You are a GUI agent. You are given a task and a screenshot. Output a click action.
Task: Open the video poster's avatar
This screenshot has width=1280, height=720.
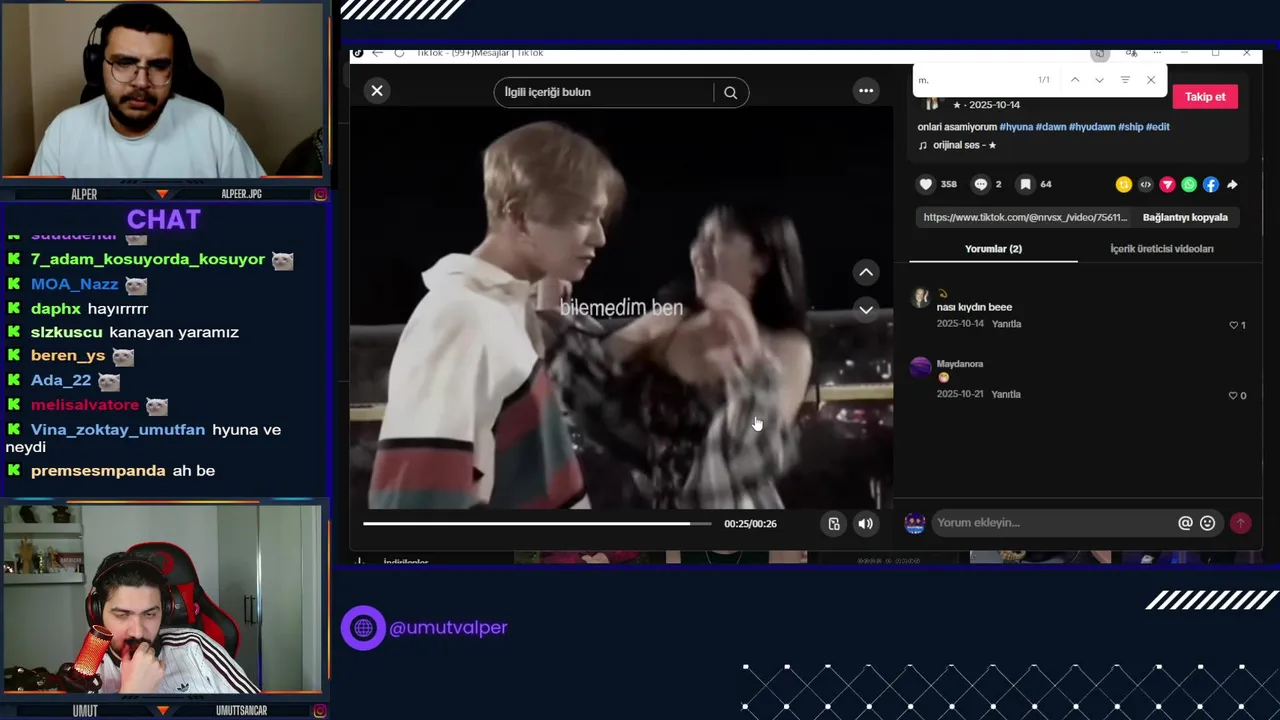(x=932, y=103)
